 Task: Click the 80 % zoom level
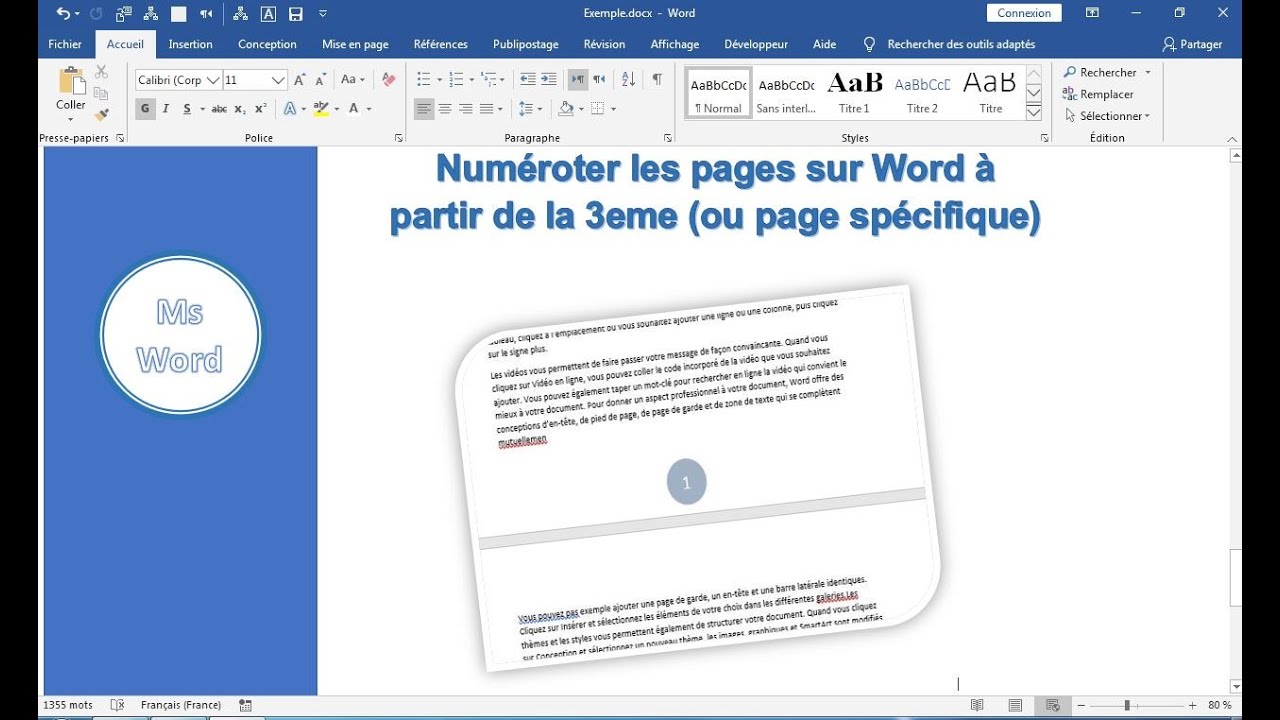point(1220,706)
